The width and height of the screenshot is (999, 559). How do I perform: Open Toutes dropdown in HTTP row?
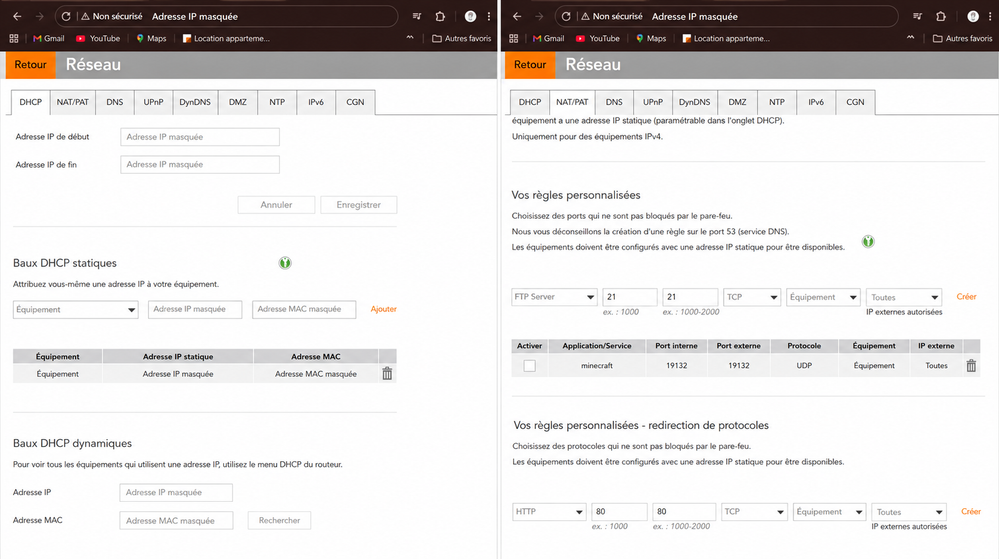point(909,512)
